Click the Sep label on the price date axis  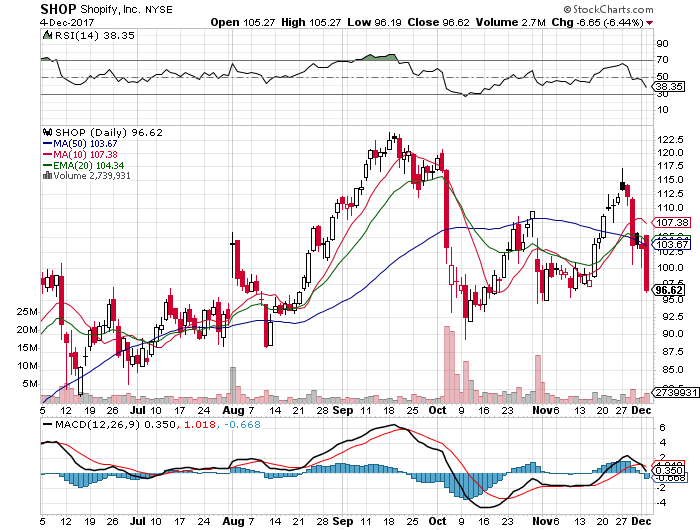pyautogui.click(x=343, y=410)
